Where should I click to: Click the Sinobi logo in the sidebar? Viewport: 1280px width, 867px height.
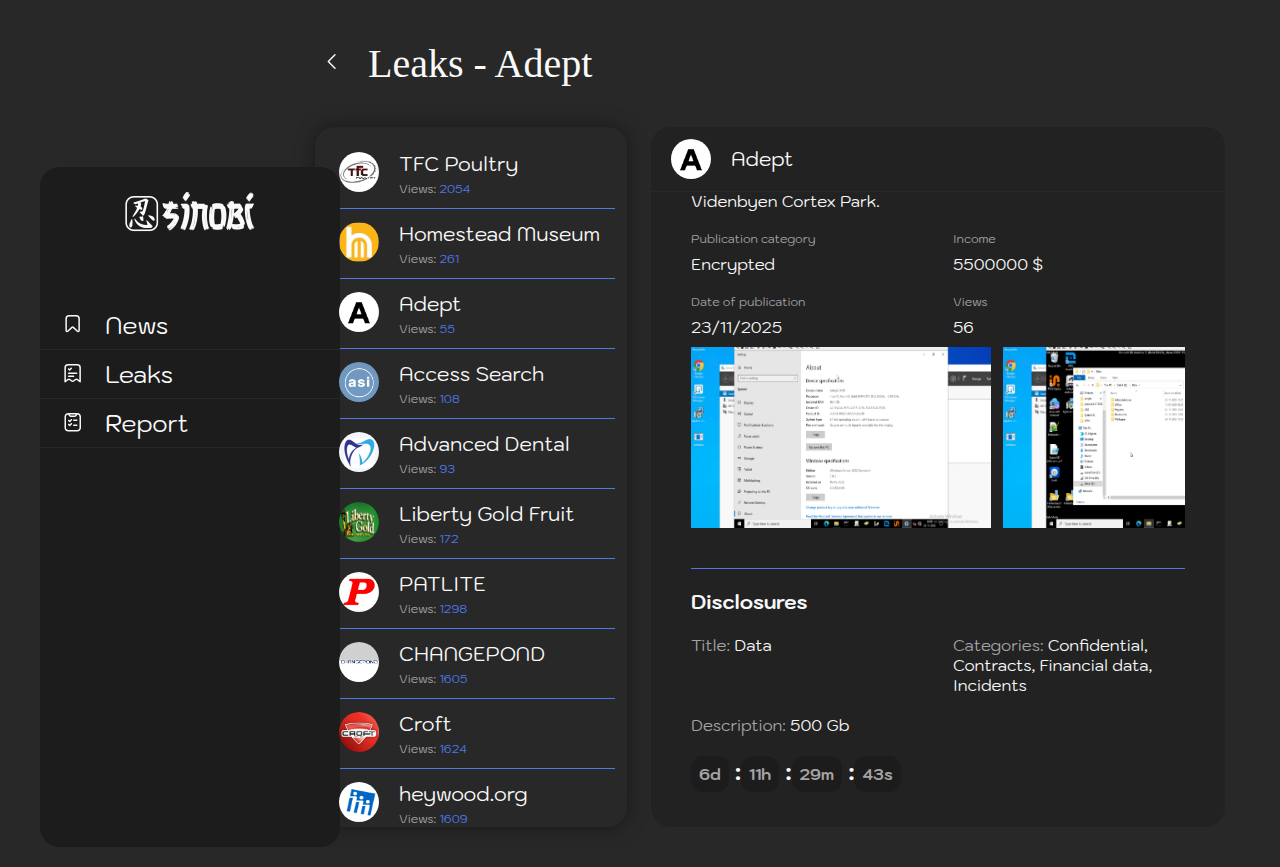(x=190, y=213)
